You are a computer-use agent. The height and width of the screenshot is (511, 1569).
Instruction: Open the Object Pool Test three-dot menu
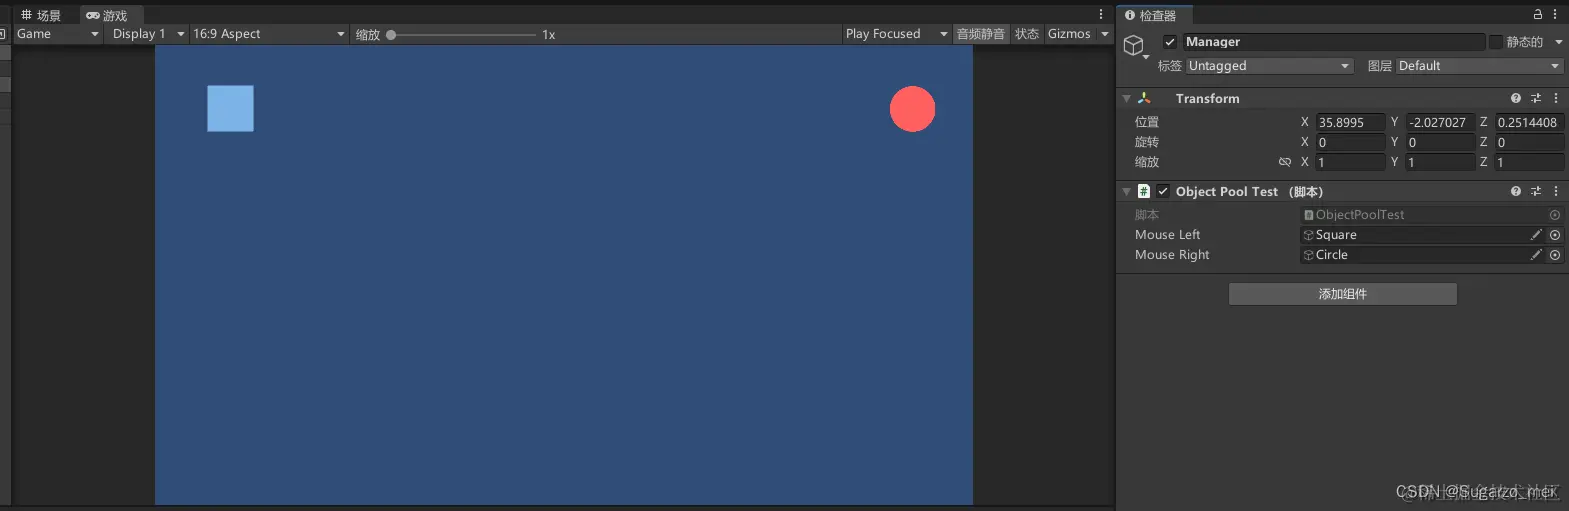pyautogui.click(x=1556, y=191)
